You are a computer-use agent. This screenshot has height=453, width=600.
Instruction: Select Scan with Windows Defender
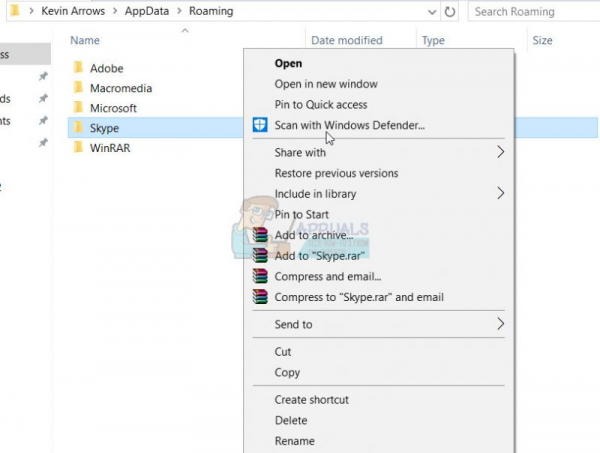[x=349, y=125]
